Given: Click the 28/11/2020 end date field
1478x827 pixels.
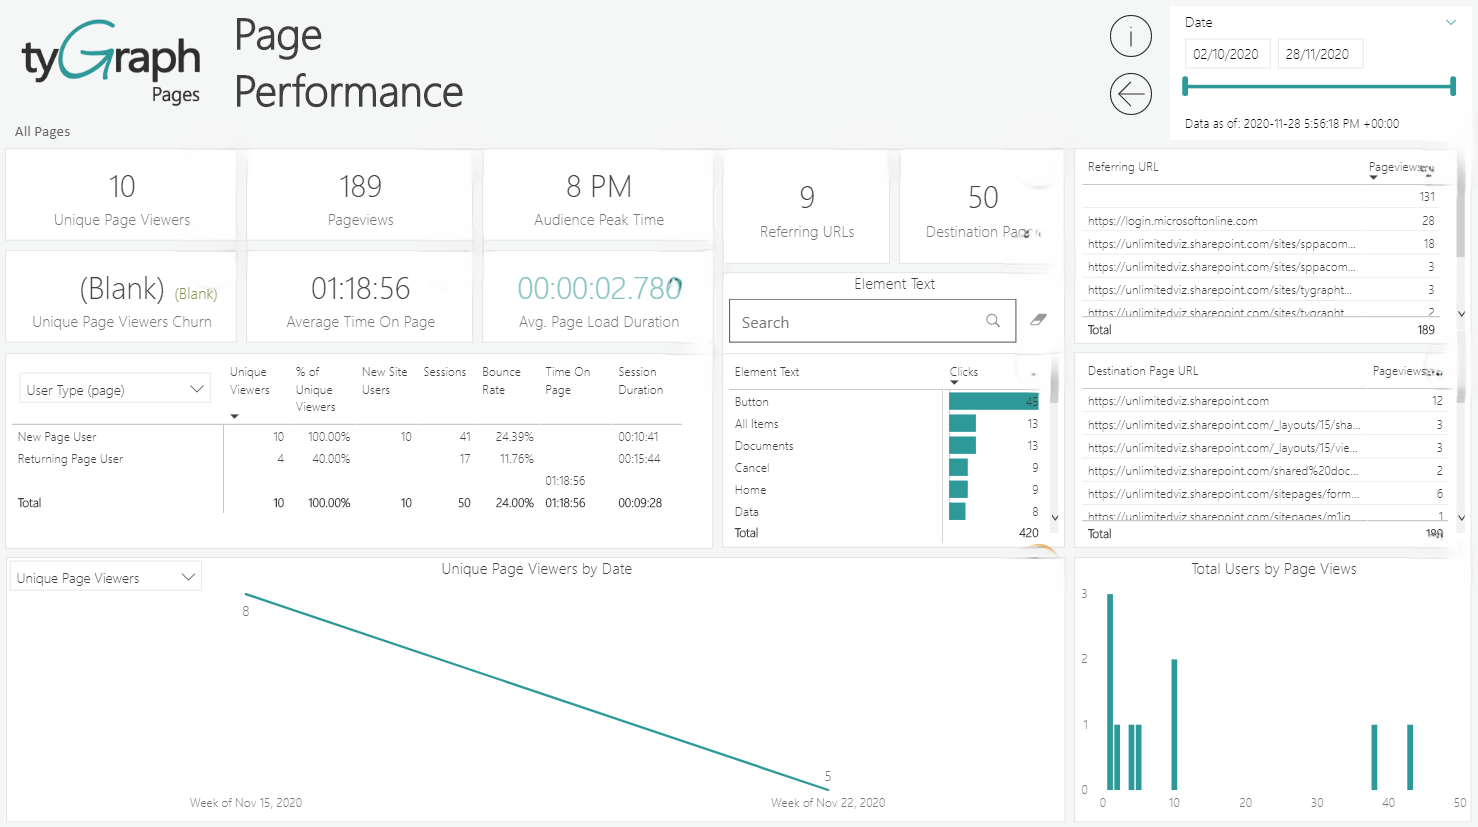Looking at the screenshot, I should 1320,53.
